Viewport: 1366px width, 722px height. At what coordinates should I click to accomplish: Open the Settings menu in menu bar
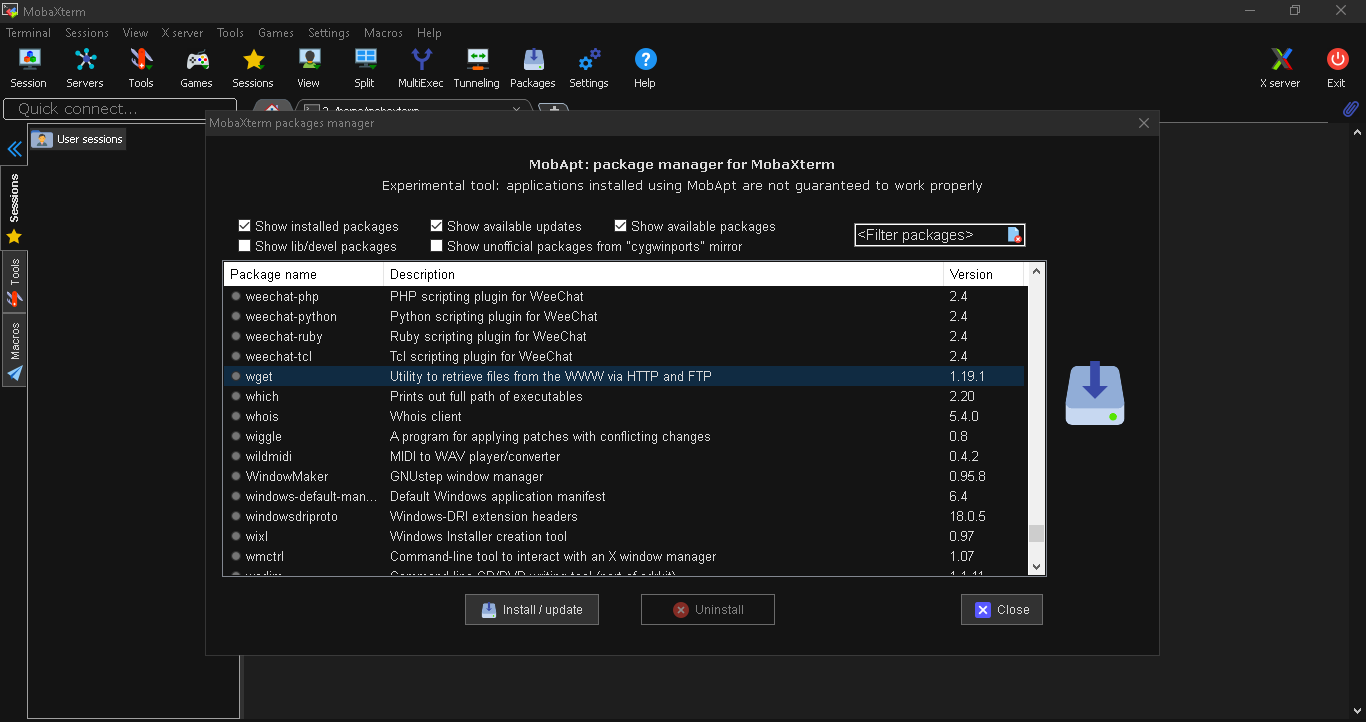[329, 33]
